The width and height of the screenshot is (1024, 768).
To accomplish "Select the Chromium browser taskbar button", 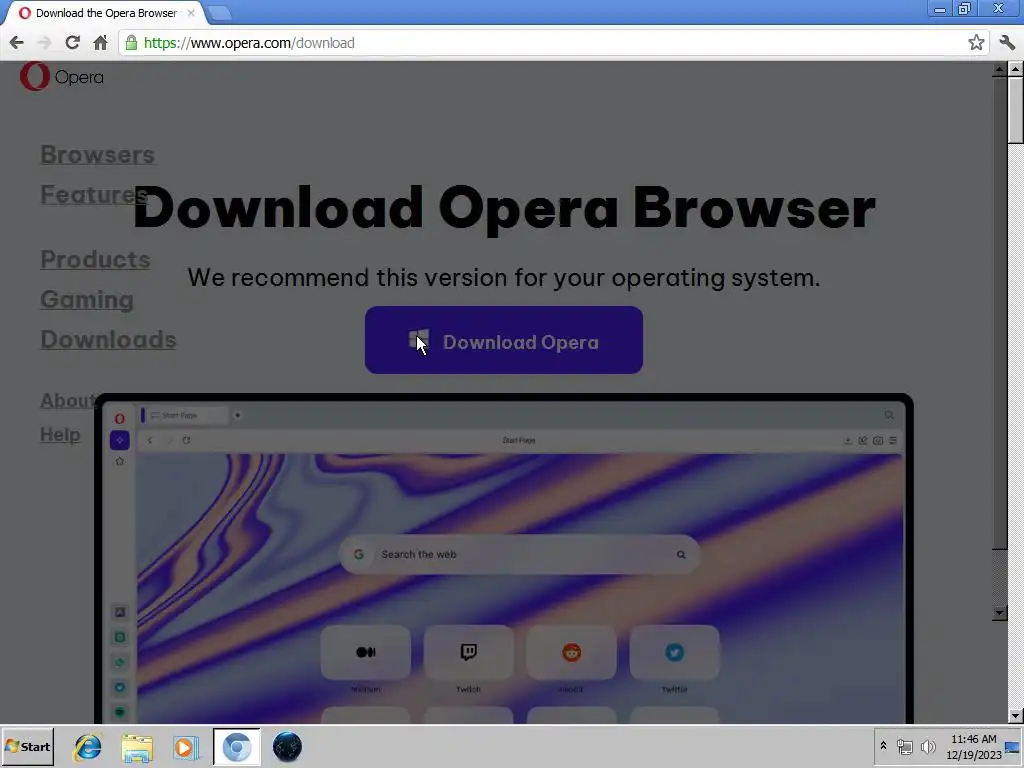I will point(236,747).
